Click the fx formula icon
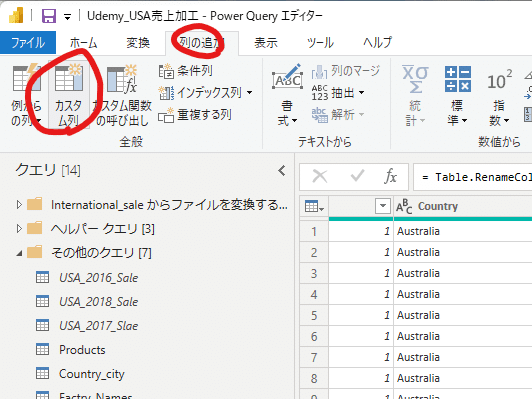 pyautogui.click(x=391, y=176)
